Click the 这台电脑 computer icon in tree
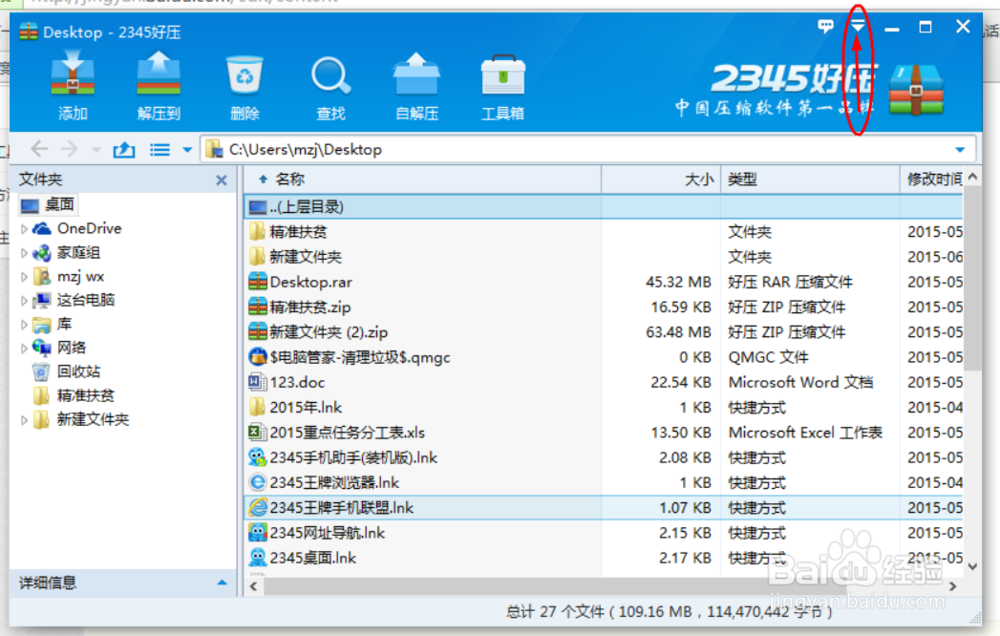The image size is (1000, 636). [x=42, y=300]
